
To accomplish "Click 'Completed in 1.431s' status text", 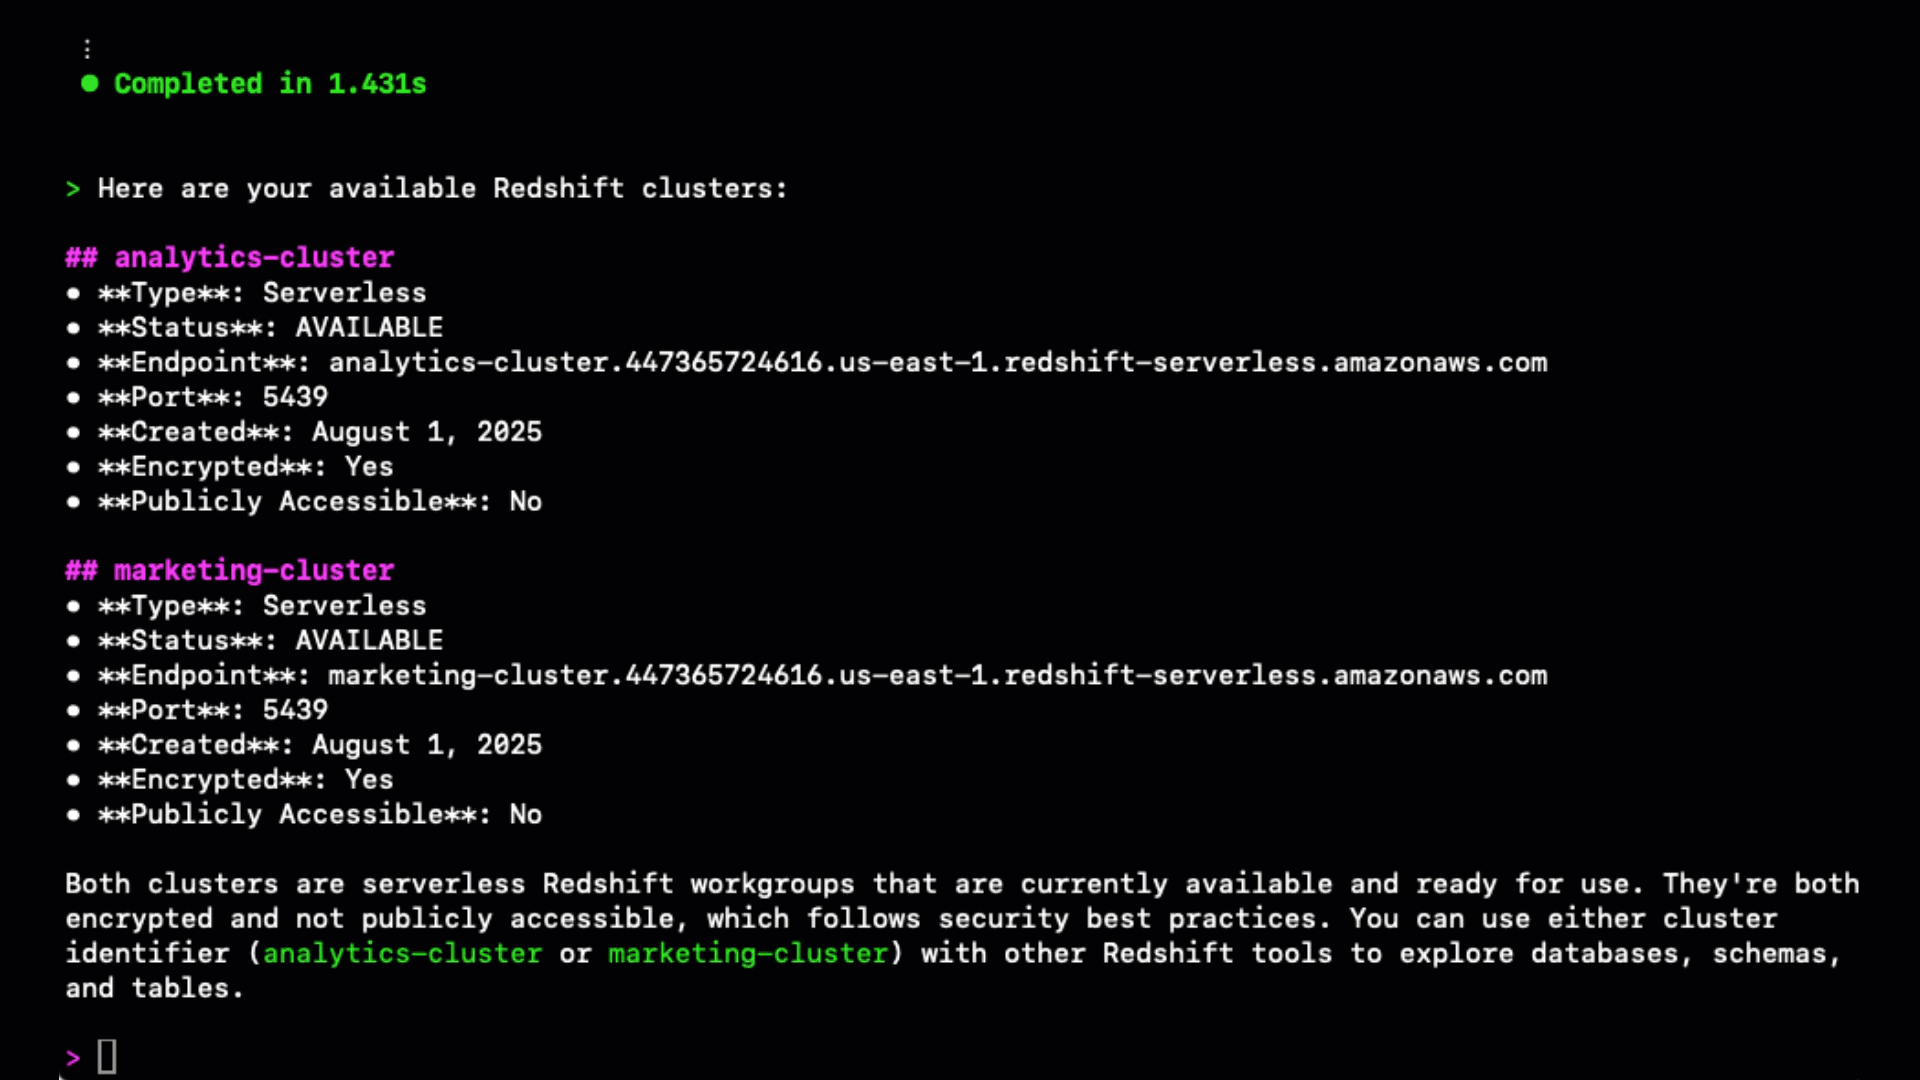I will click(270, 83).
